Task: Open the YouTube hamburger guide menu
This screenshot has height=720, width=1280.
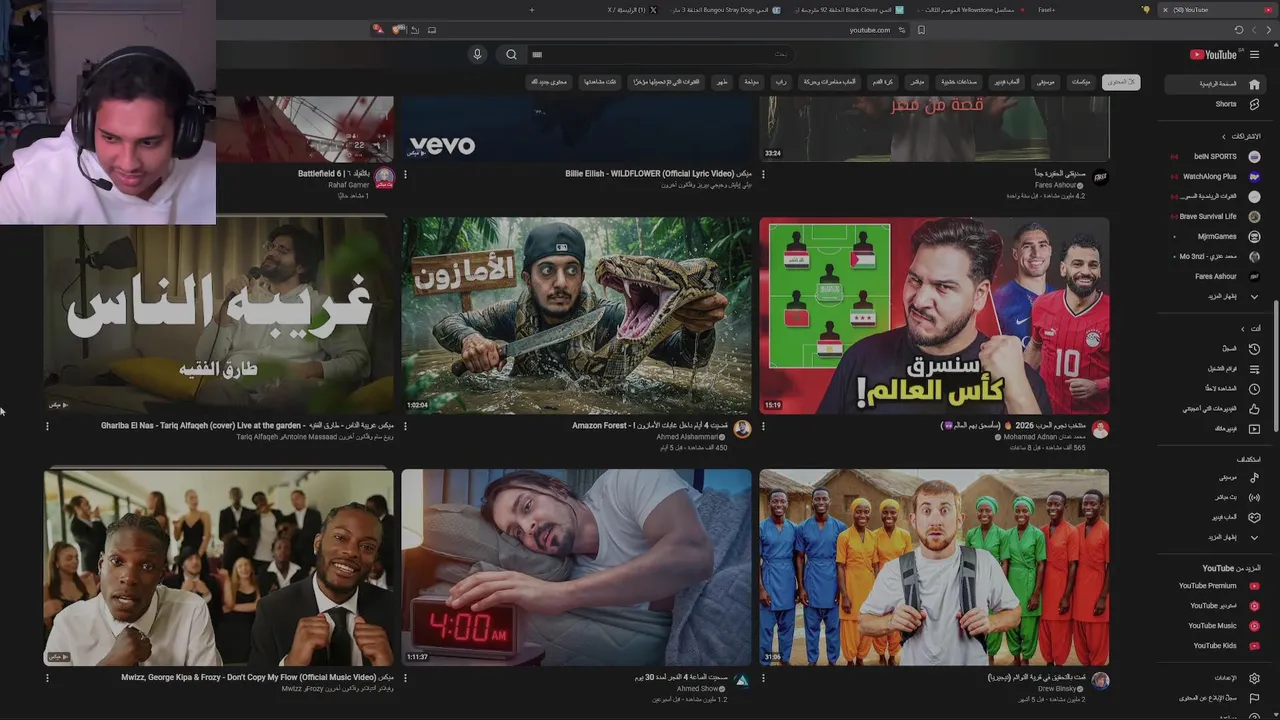Action: click(x=1254, y=55)
